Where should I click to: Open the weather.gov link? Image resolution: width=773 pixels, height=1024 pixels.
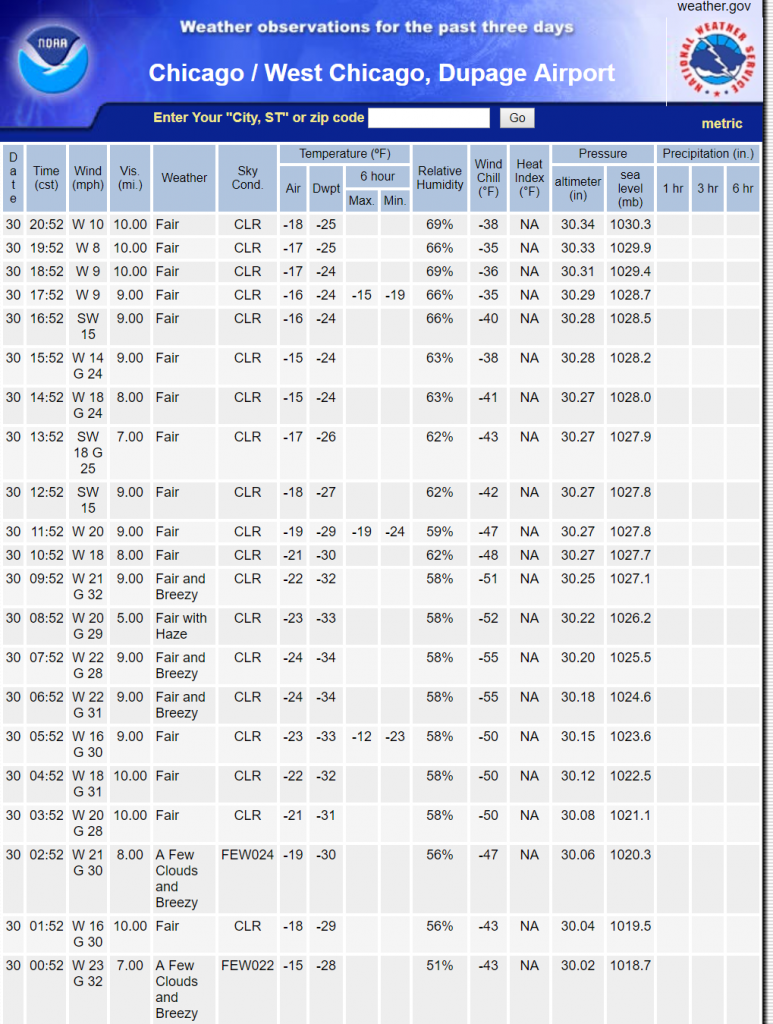(x=714, y=7)
